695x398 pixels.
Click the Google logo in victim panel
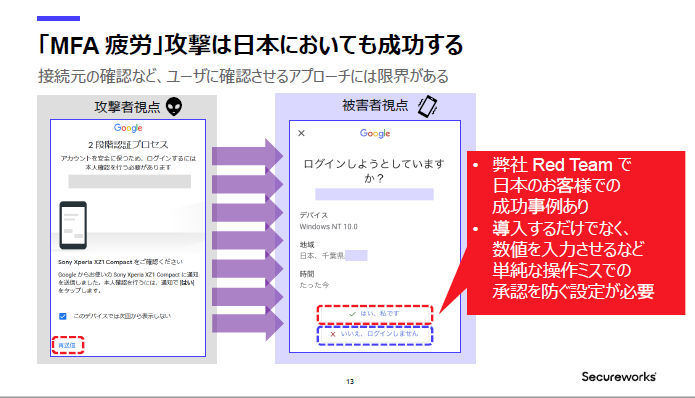375,133
